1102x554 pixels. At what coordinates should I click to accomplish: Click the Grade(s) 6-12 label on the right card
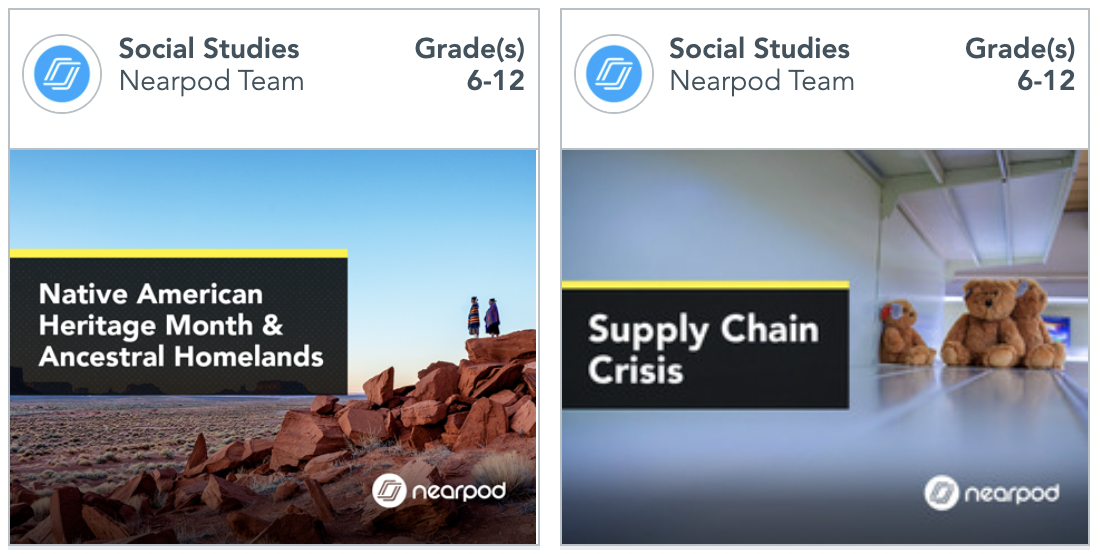pos(1020,65)
